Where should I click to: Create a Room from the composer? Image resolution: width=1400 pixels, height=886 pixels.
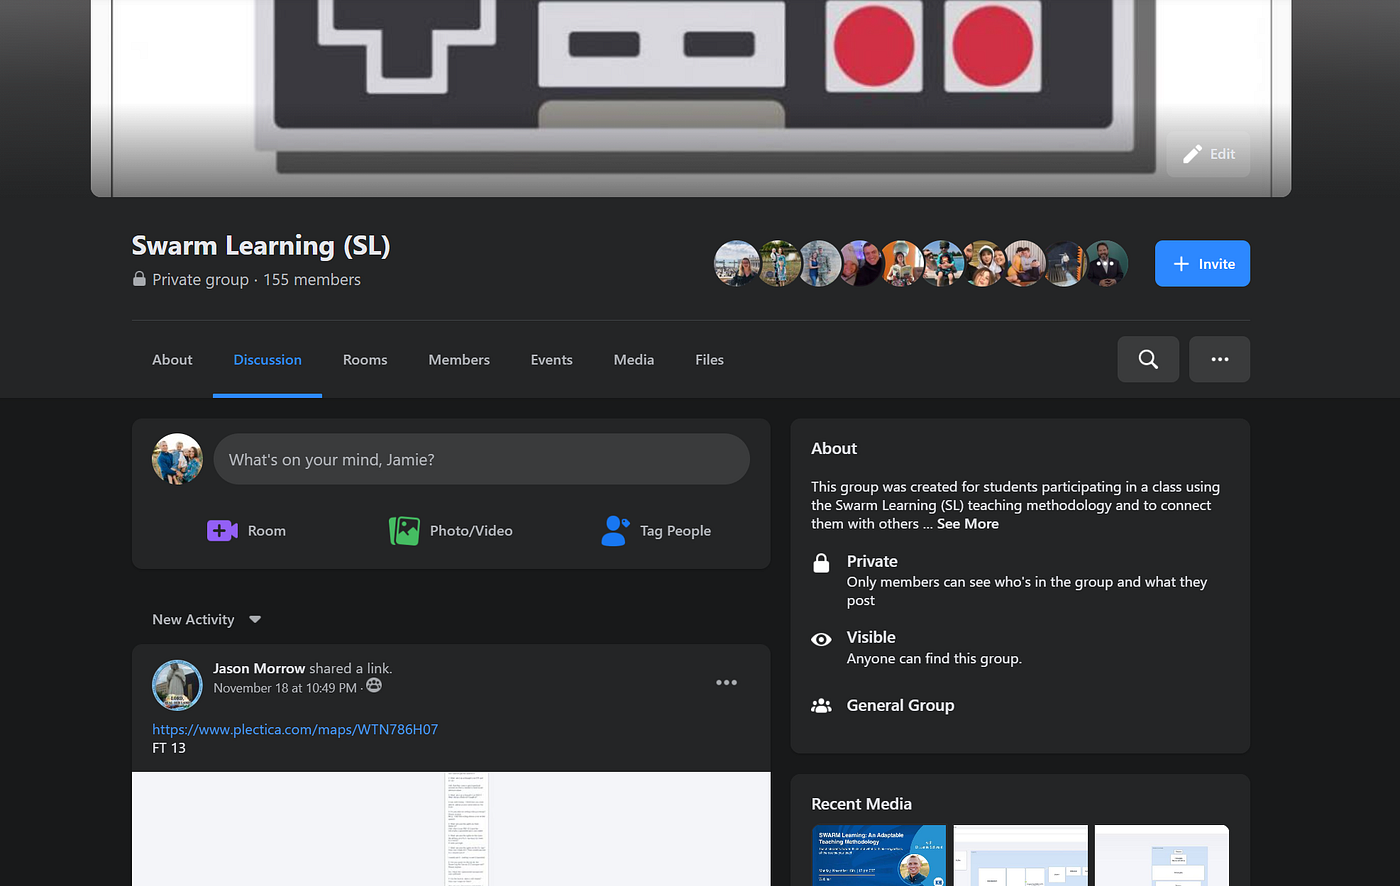tap(247, 531)
